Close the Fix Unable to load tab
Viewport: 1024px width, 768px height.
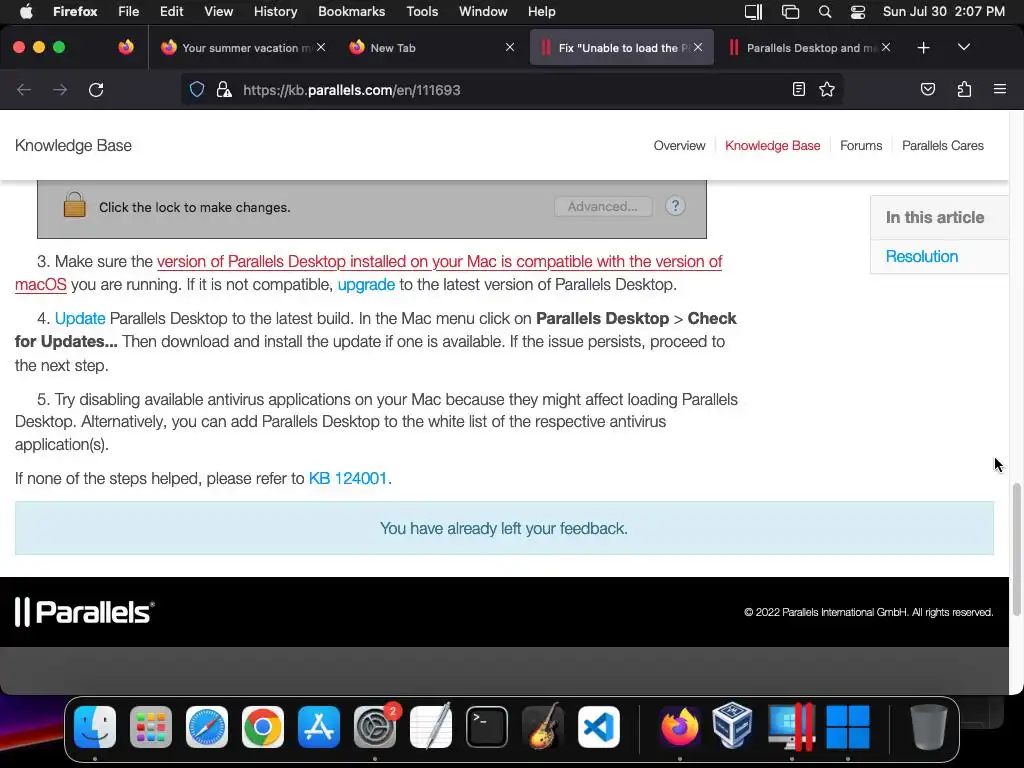point(698,47)
